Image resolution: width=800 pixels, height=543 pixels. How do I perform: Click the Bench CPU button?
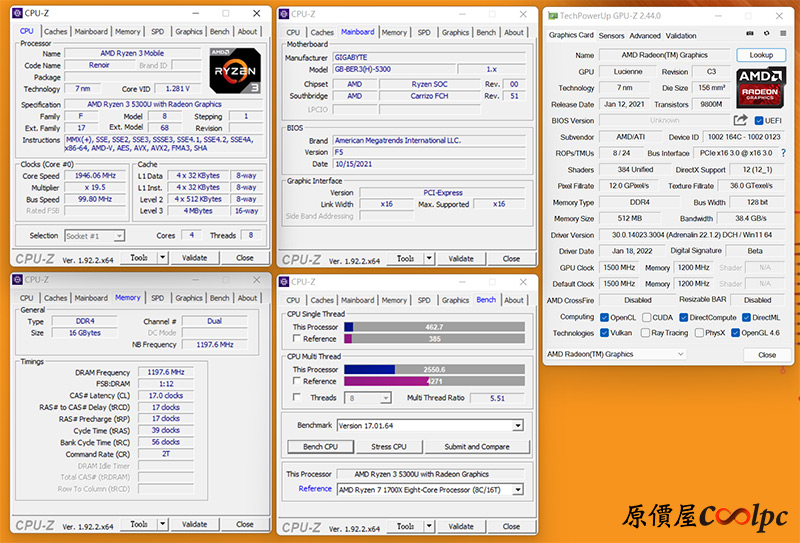[320, 447]
